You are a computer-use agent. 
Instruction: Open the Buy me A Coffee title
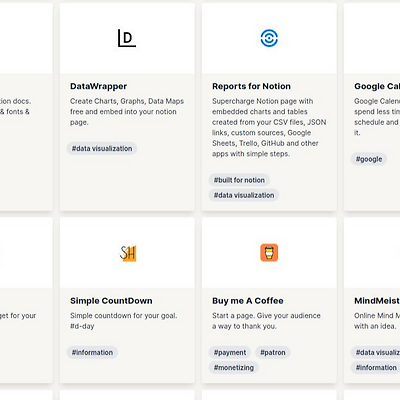[248, 301]
